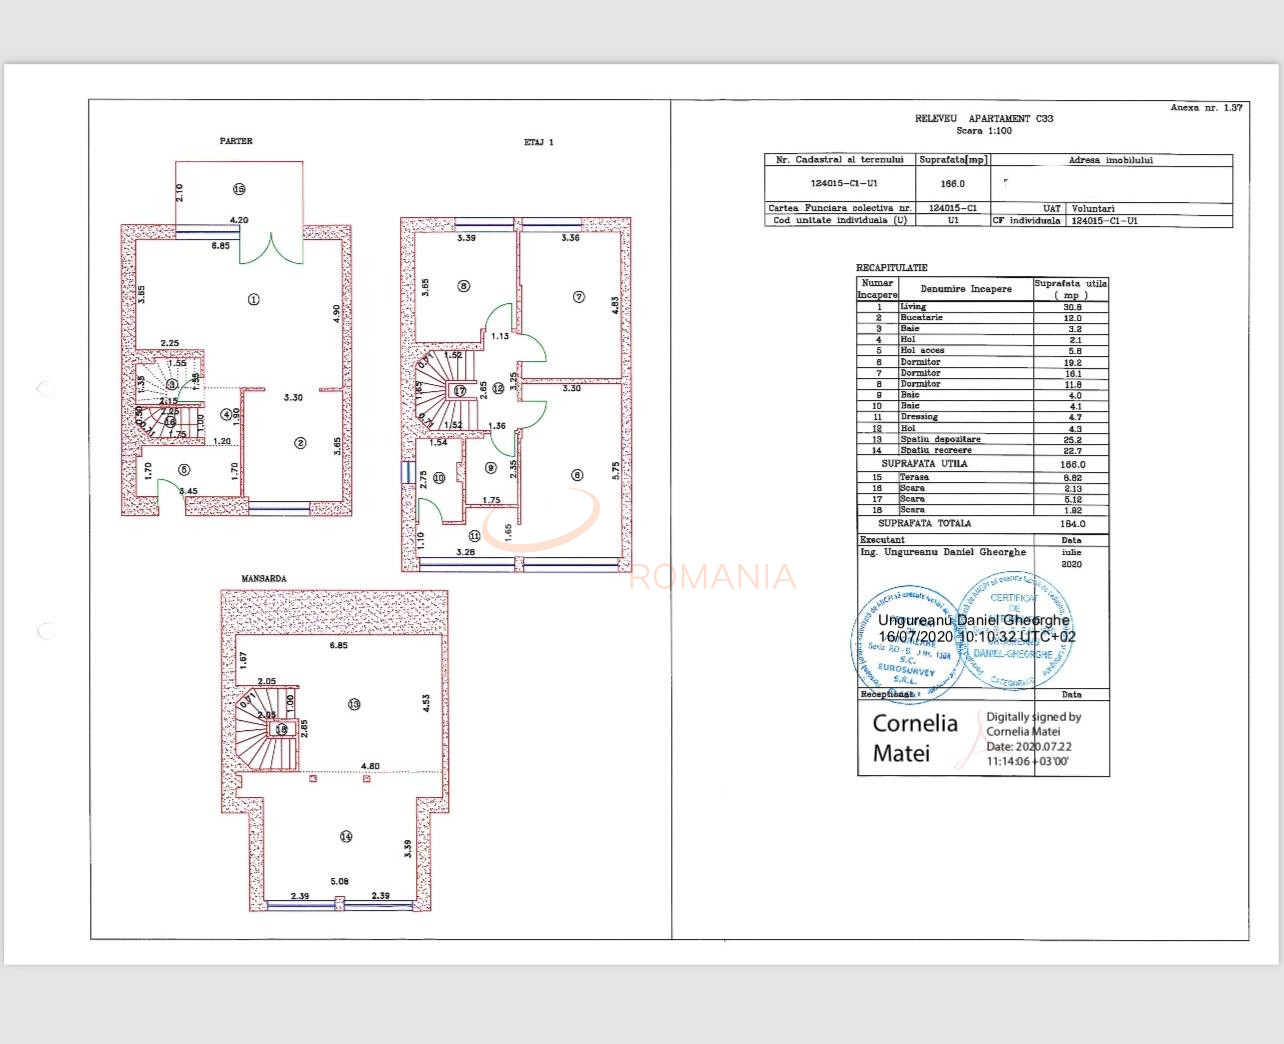Image resolution: width=1284 pixels, height=1044 pixels.
Task: Click the spiral staircase marked 17
Action: 459,391
